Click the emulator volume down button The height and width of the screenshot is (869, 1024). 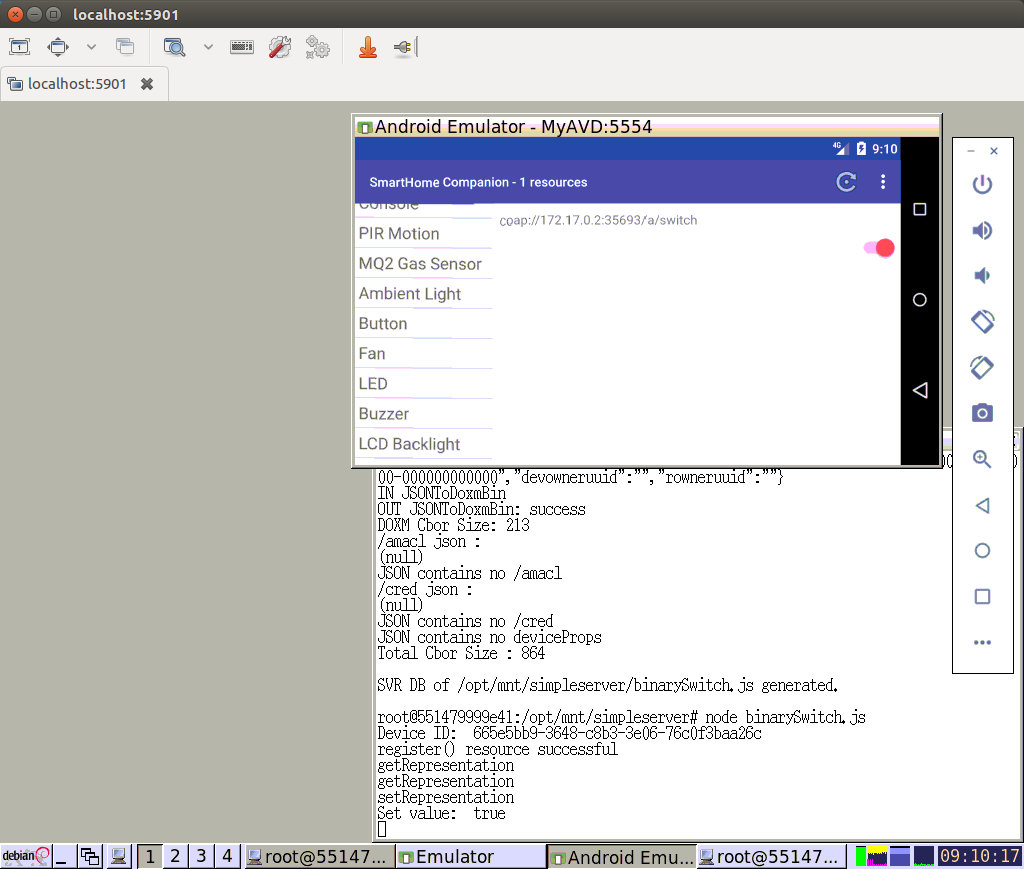(x=982, y=276)
